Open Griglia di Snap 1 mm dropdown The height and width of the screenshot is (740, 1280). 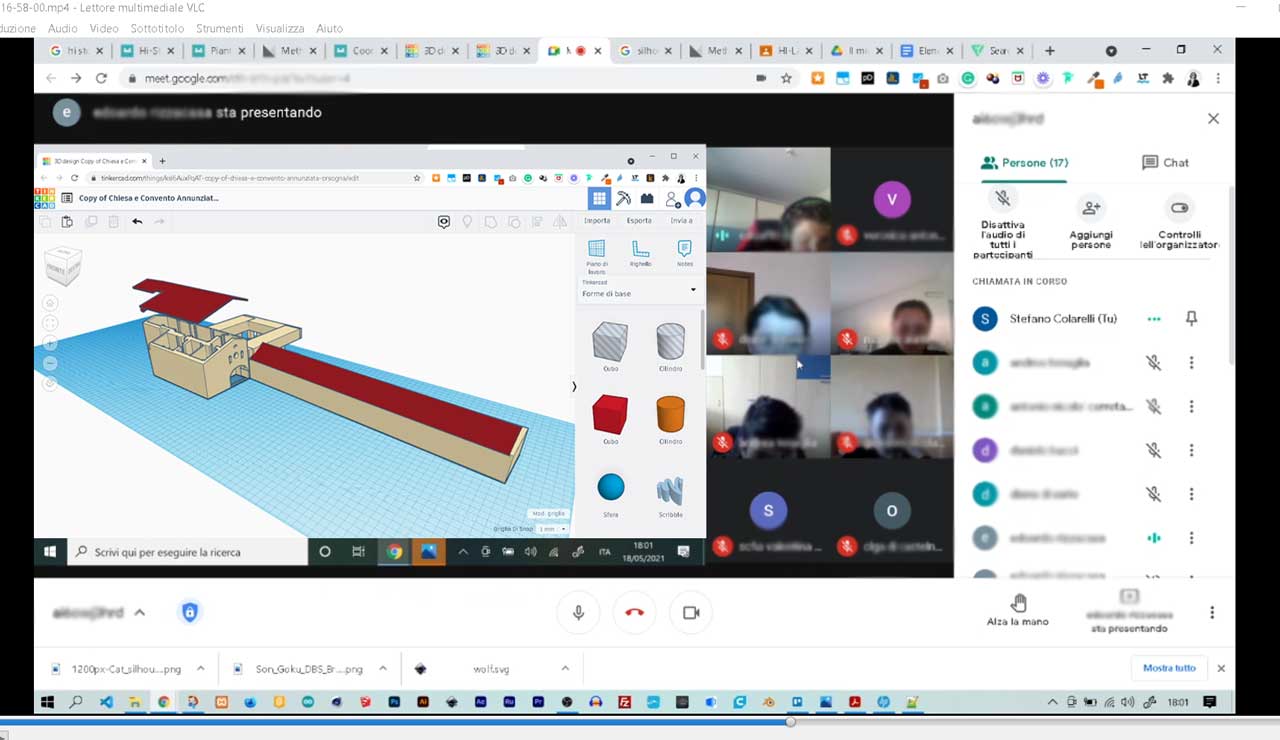click(552, 529)
